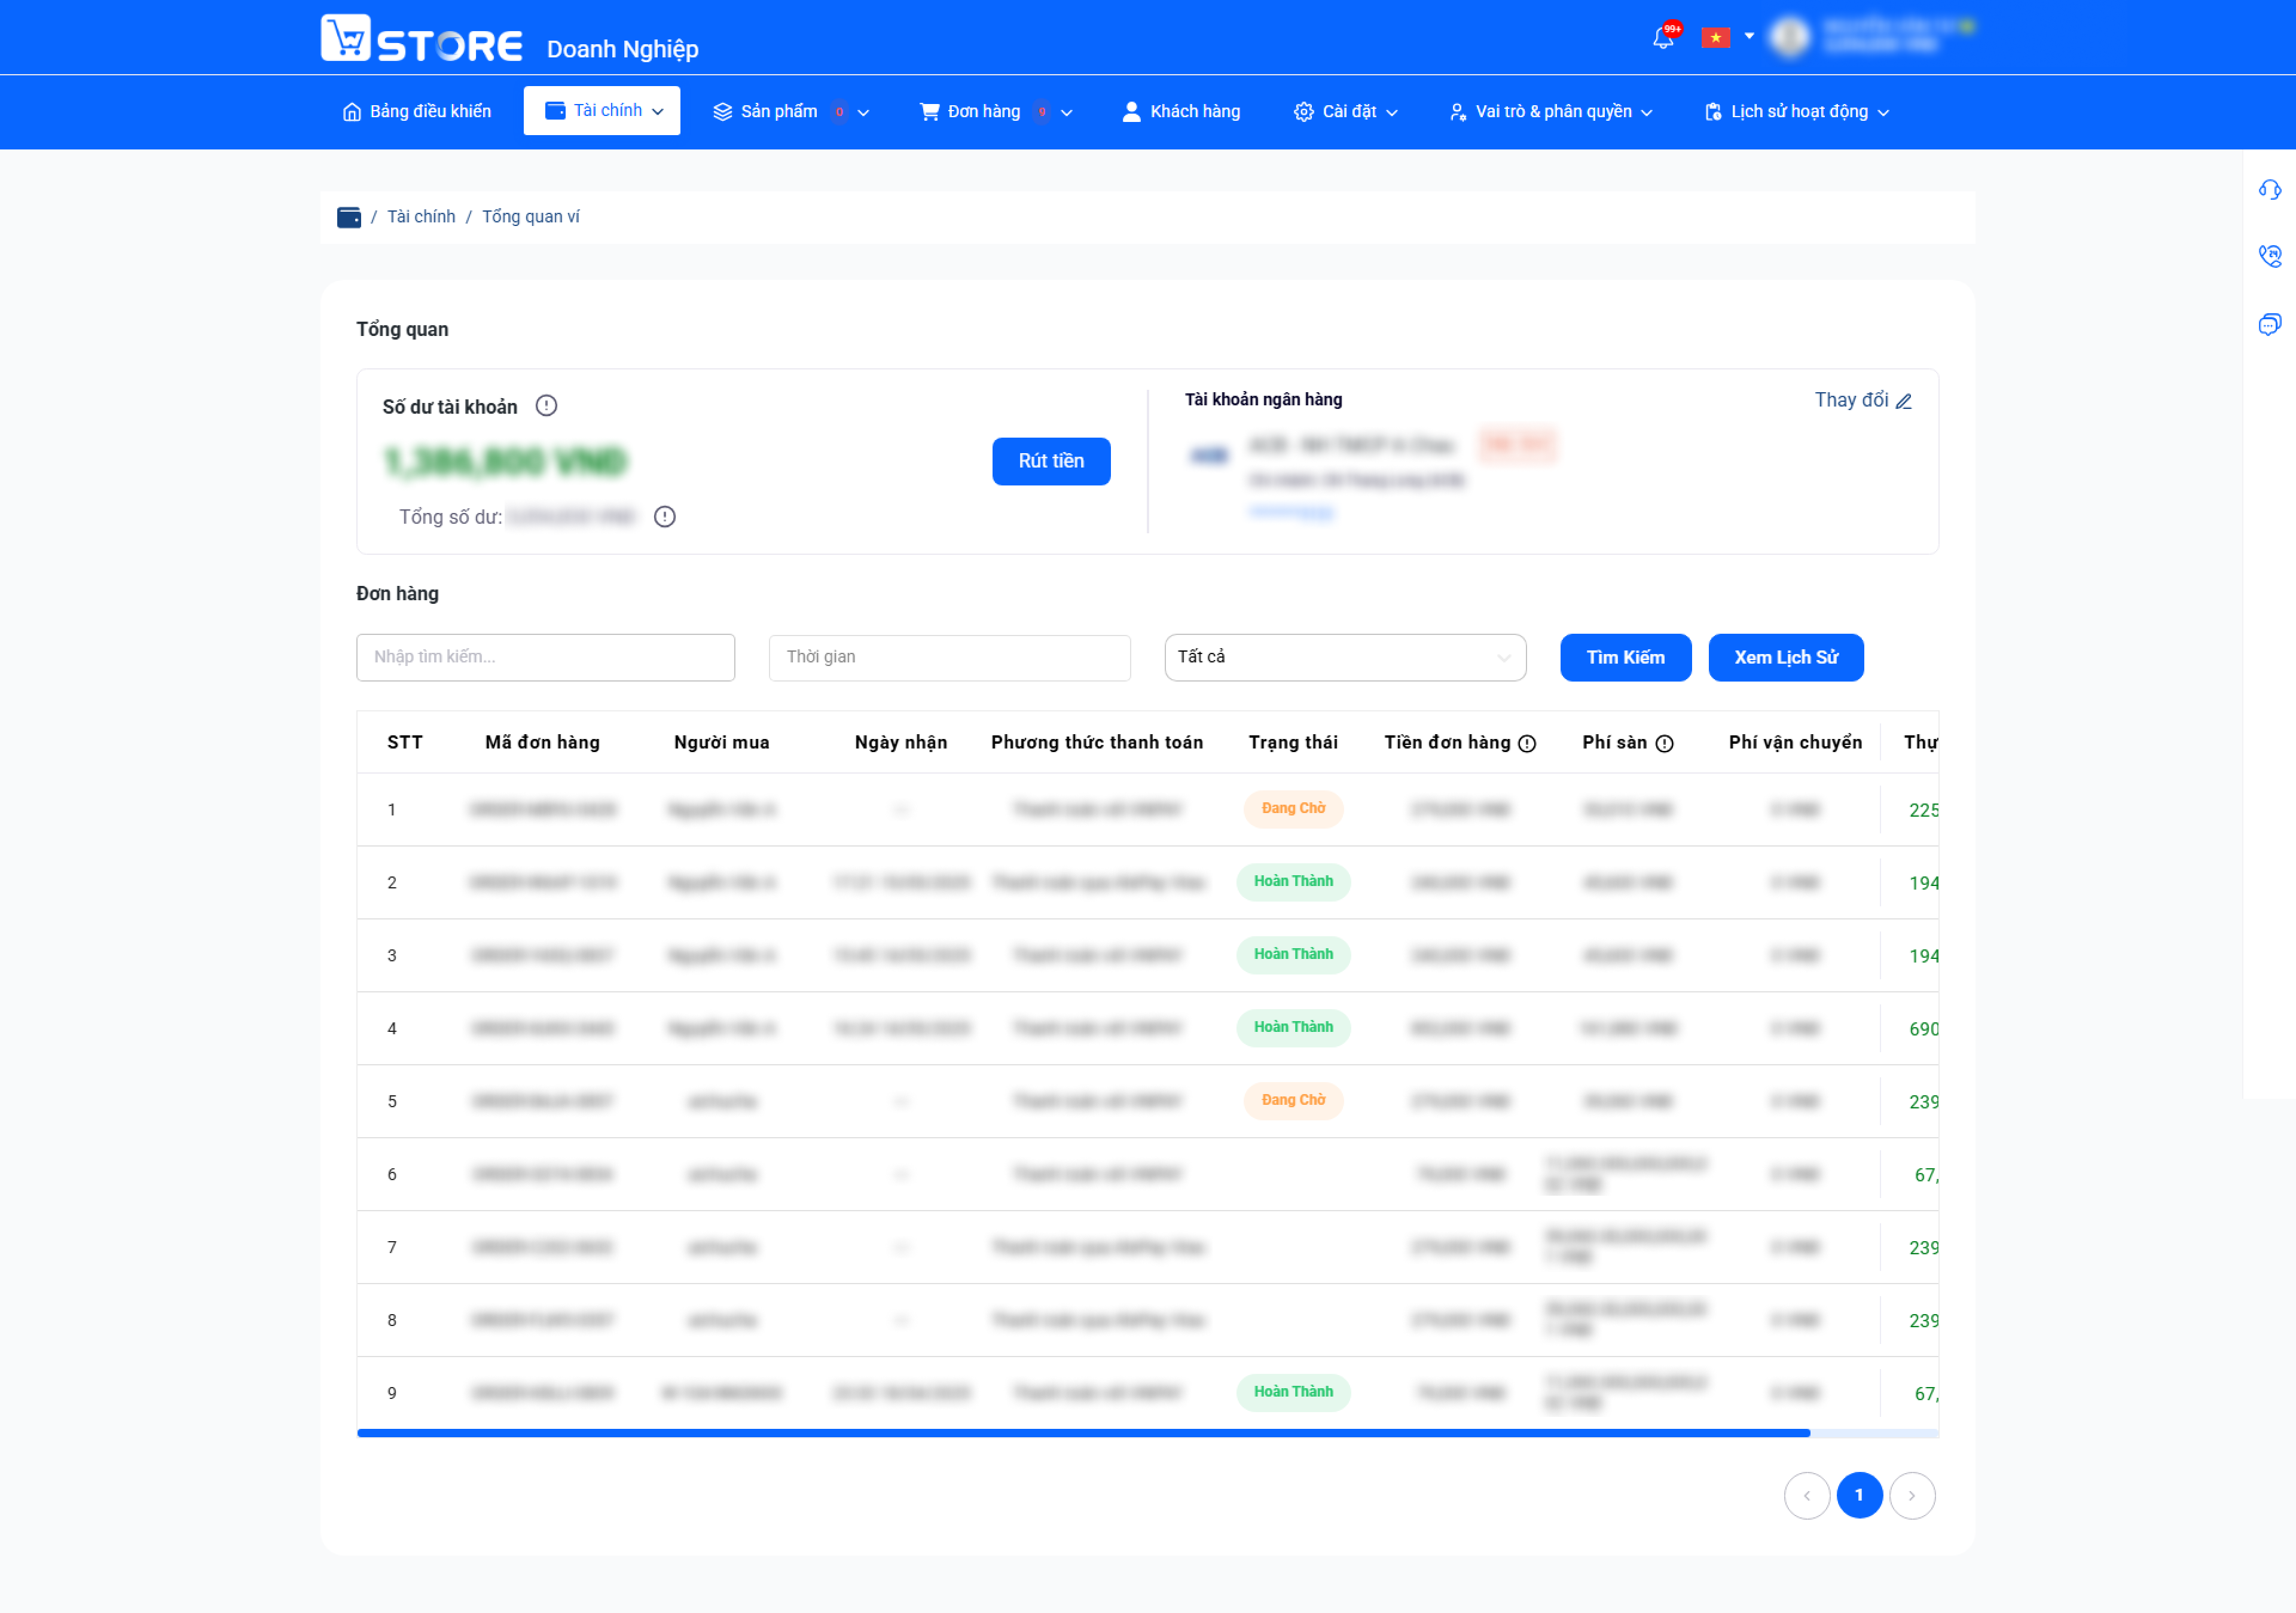Click the Rút tiền button
This screenshot has width=2296, height=1613.
point(1051,461)
